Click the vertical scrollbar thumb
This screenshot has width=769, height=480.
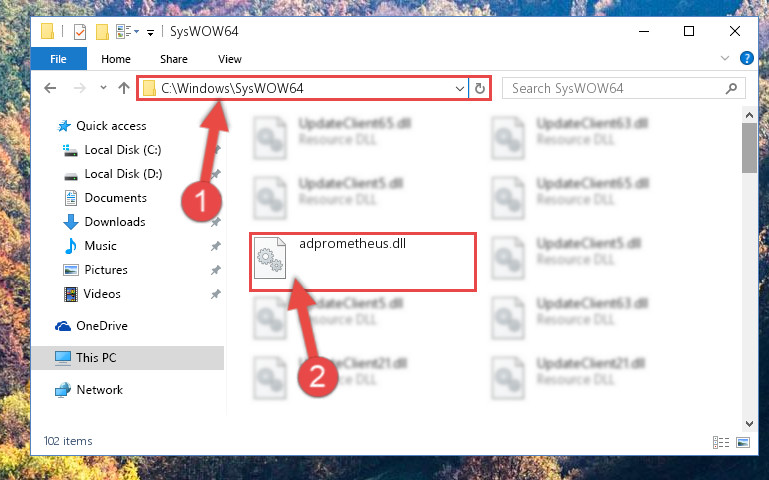pyautogui.click(x=749, y=148)
